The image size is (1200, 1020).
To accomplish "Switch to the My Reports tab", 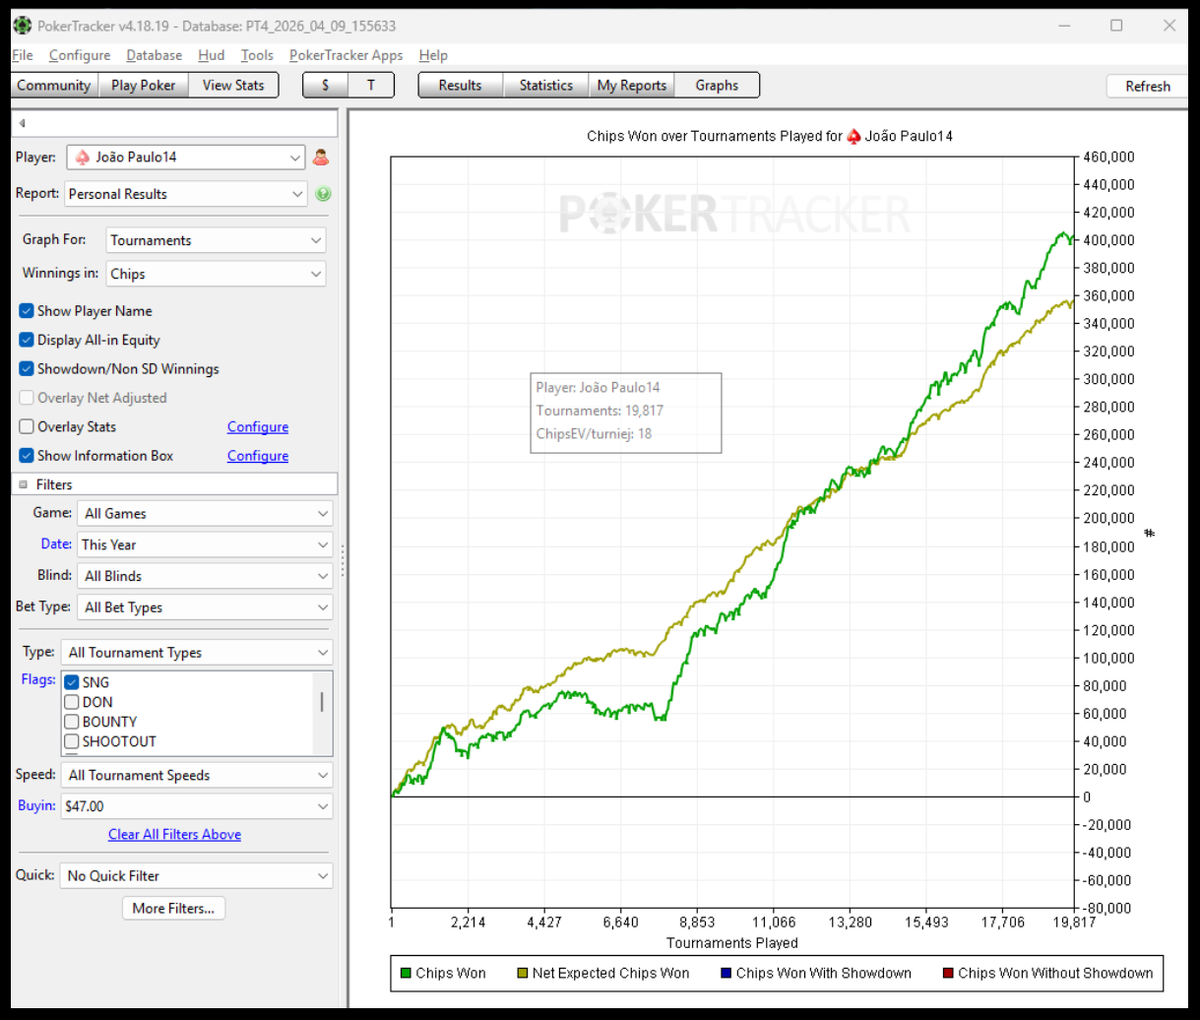I will (x=632, y=85).
